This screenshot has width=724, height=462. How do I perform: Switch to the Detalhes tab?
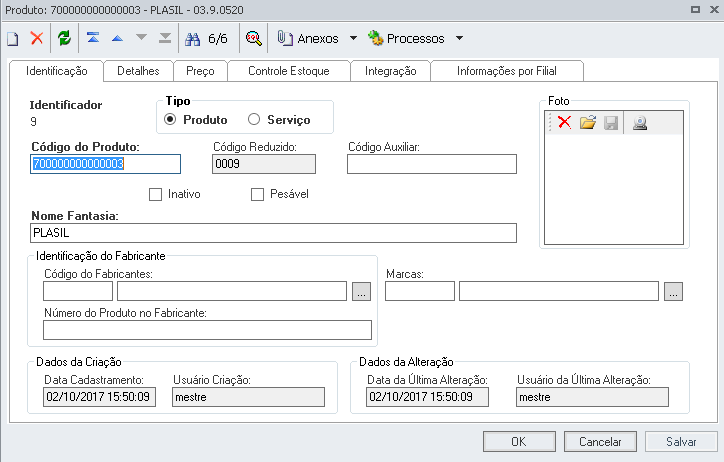pyautogui.click(x=138, y=71)
